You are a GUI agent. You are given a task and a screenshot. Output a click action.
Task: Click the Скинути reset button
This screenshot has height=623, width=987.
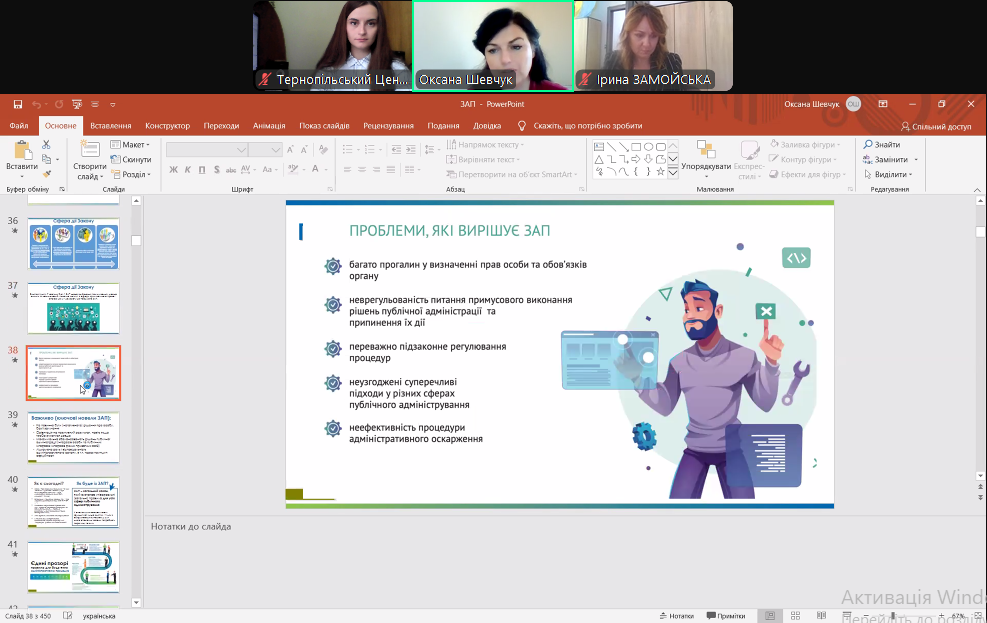coord(133,160)
